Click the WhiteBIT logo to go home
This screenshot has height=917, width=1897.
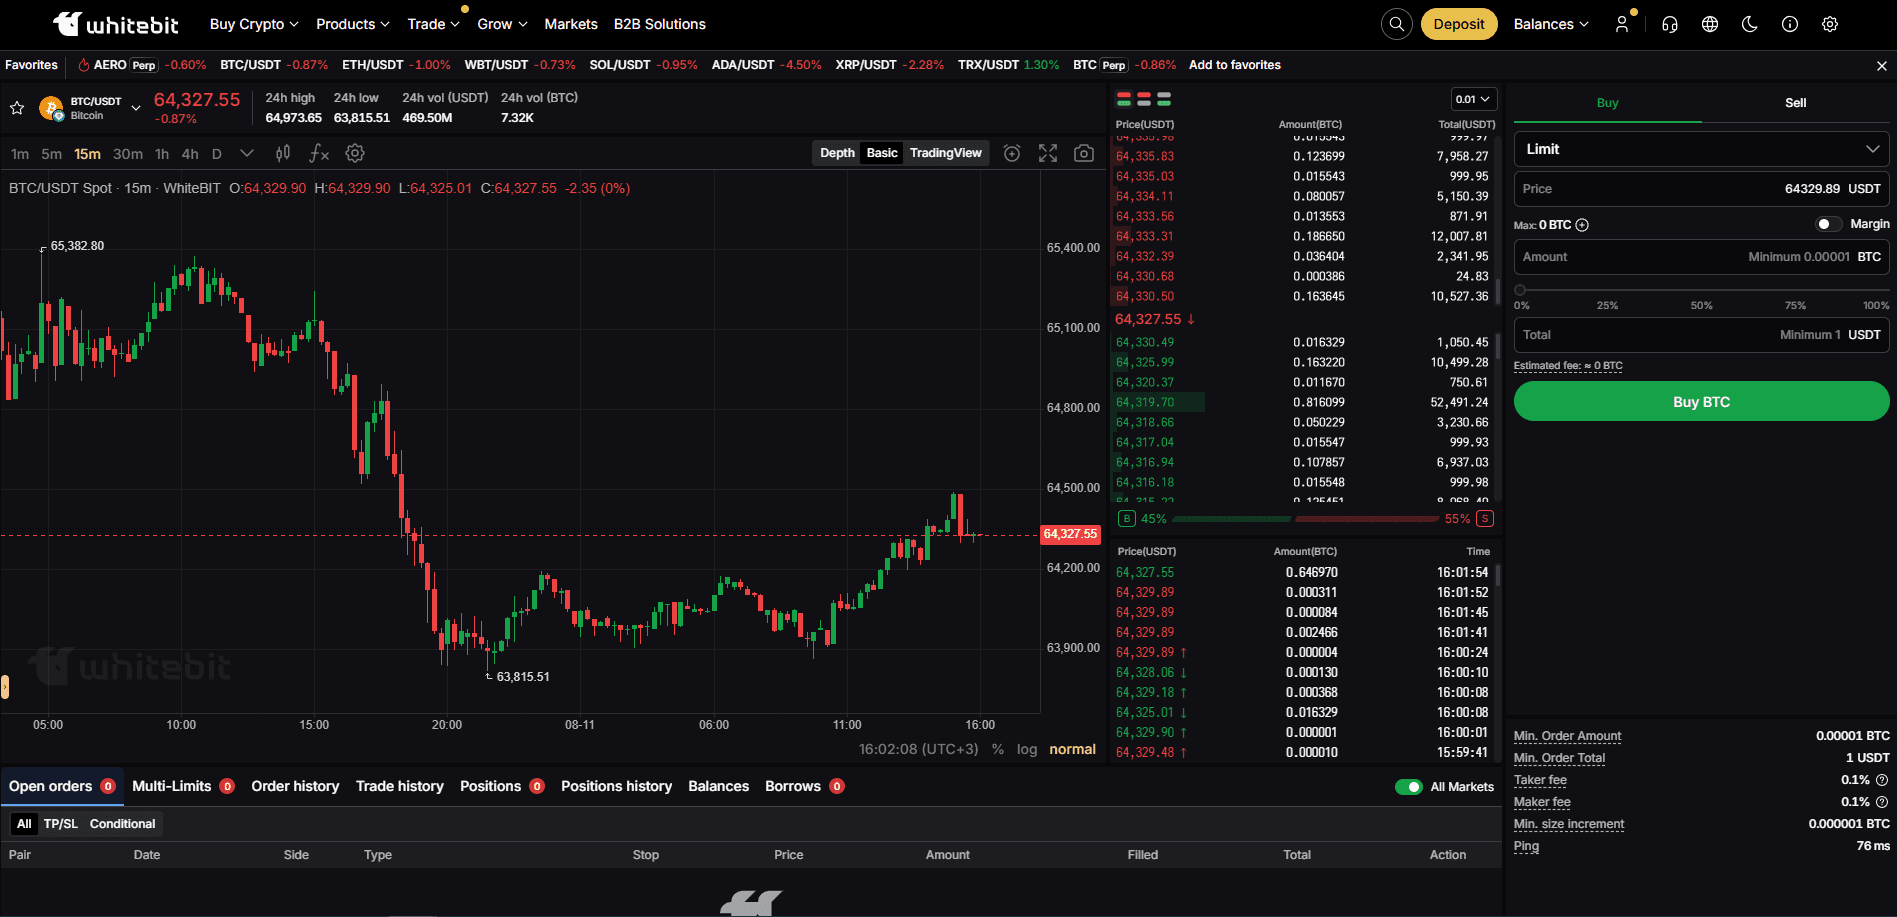116,24
